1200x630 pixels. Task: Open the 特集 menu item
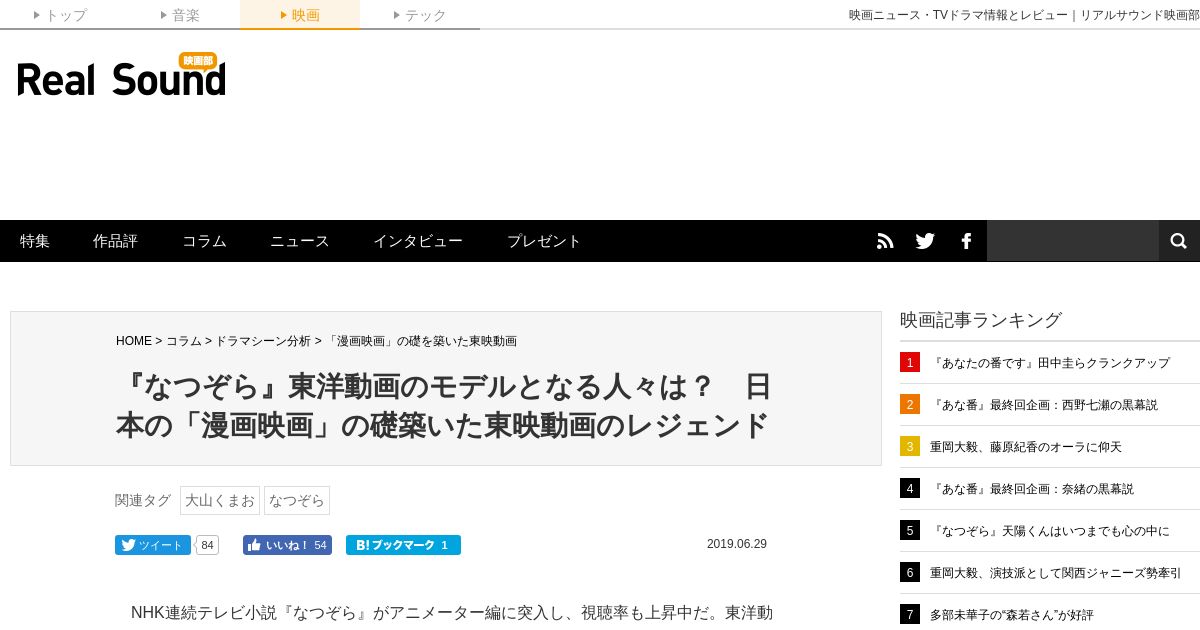(35, 241)
